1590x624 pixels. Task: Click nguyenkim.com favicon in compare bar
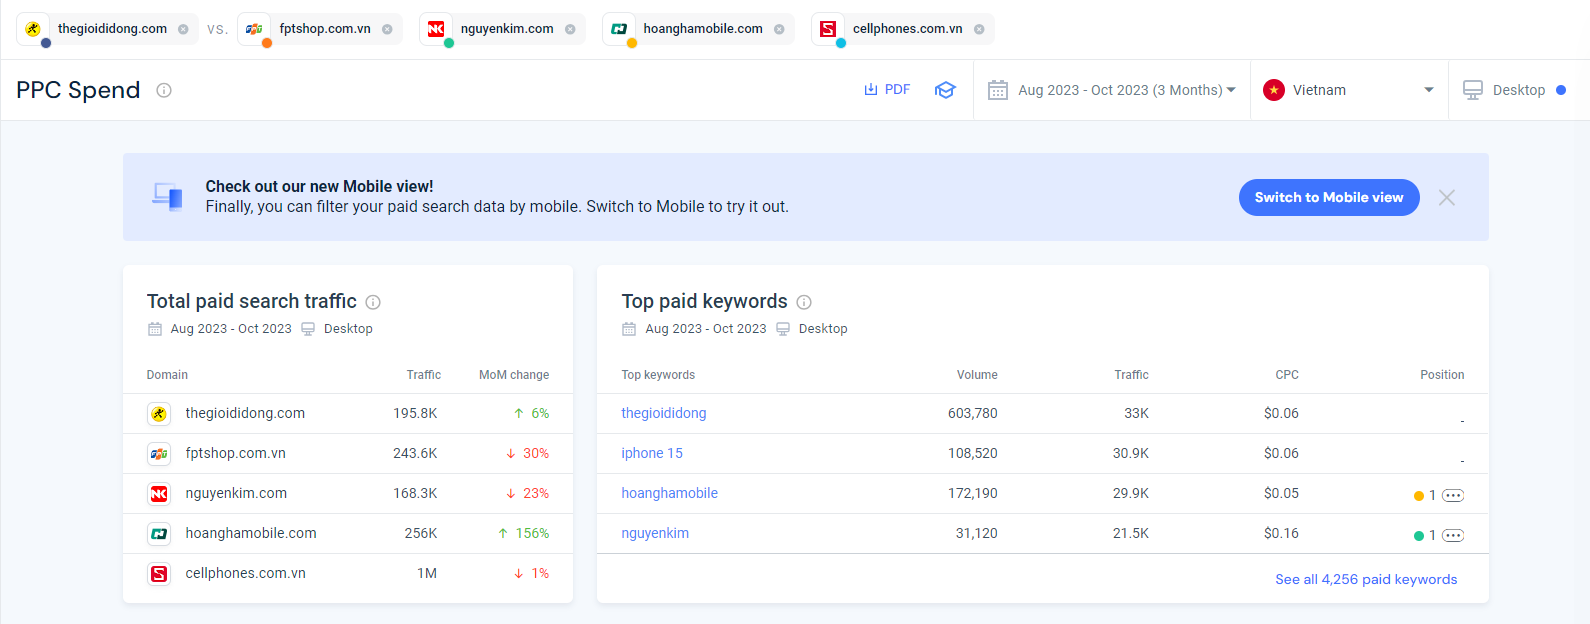tap(436, 29)
